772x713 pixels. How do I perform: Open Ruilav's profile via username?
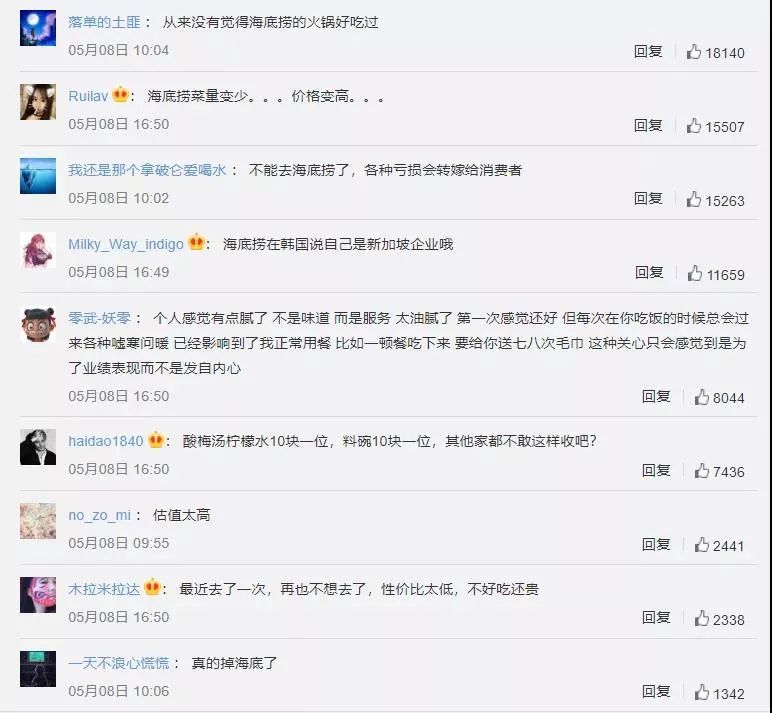click(x=88, y=96)
